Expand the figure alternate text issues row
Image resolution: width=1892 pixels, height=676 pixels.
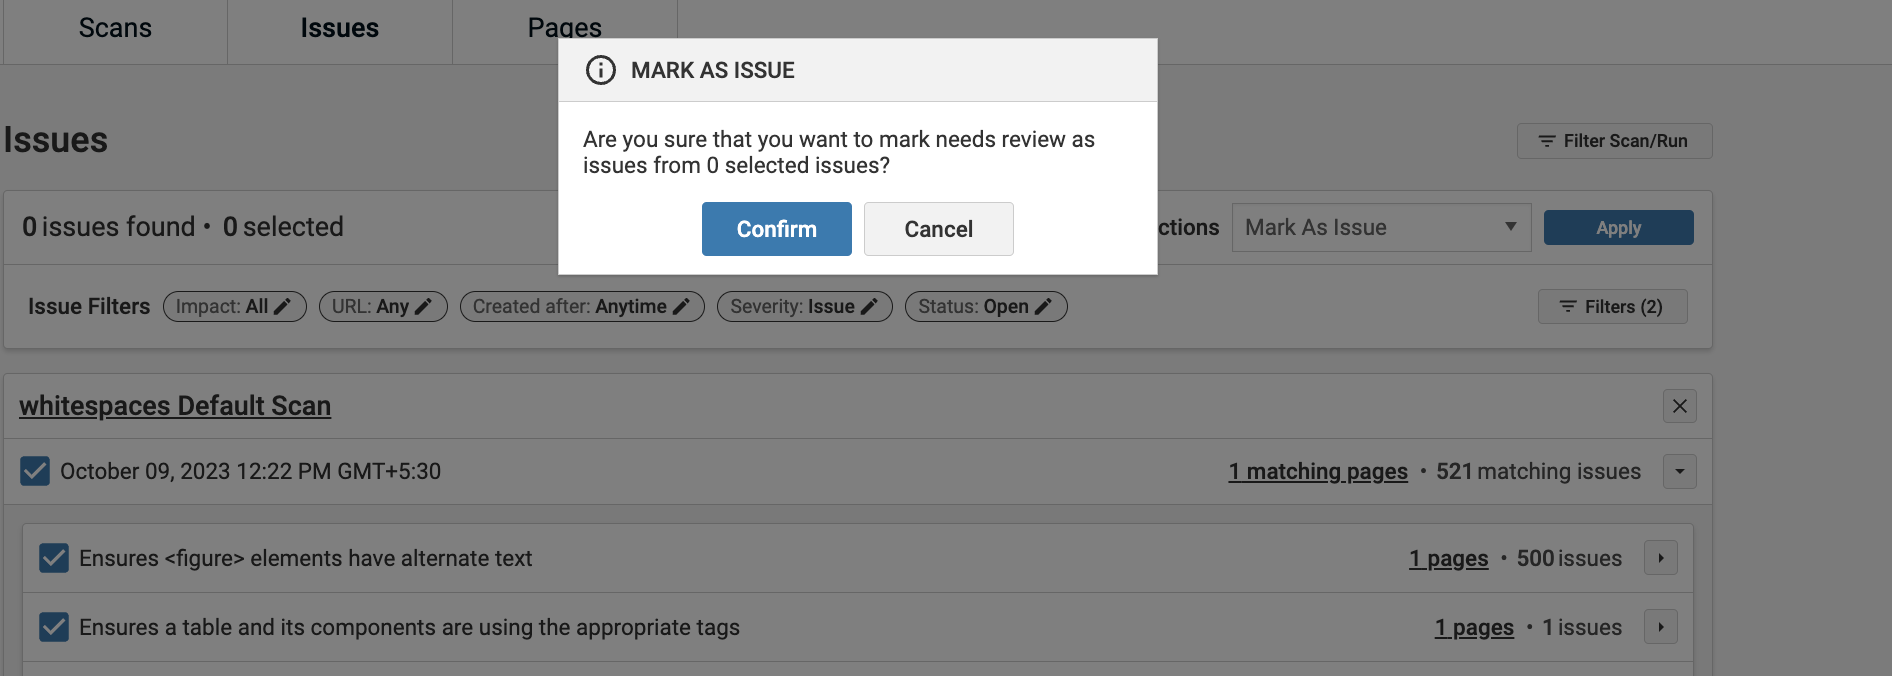click(1660, 558)
